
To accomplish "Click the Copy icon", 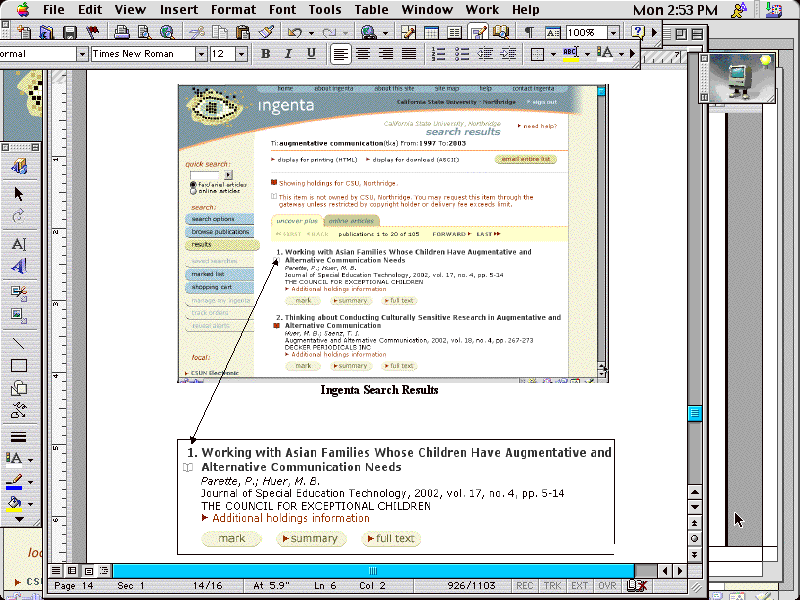I will pos(219,33).
